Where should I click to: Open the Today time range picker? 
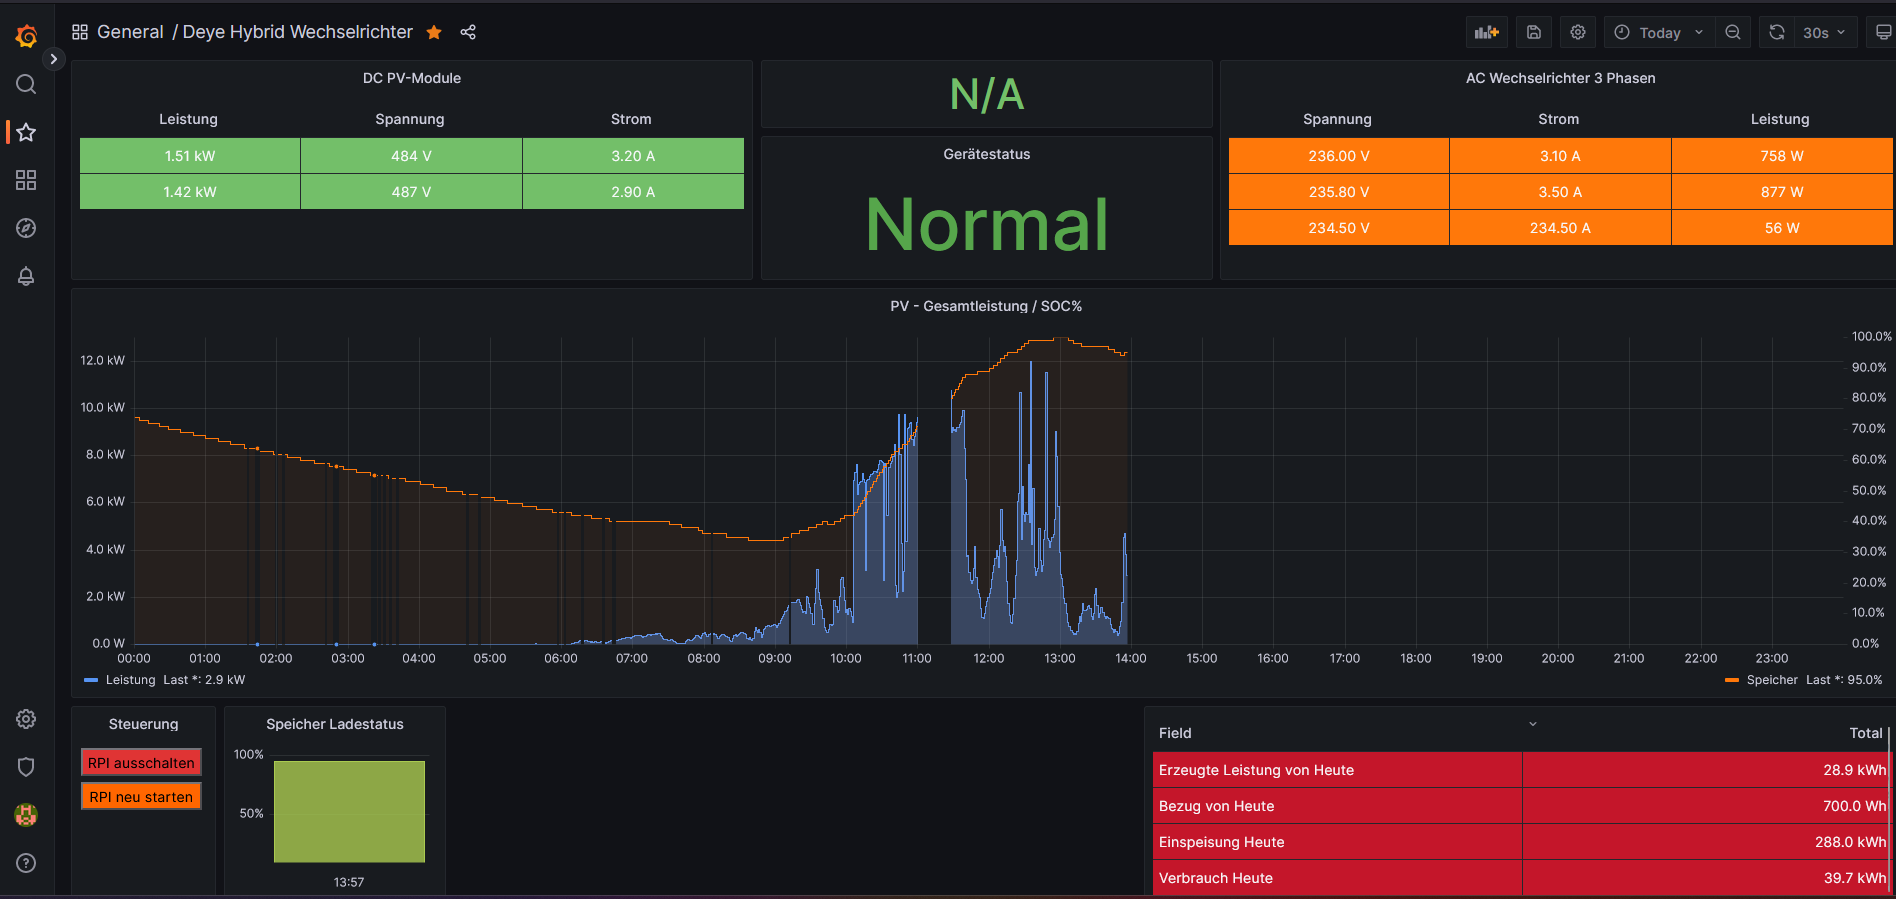(x=1659, y=32)
